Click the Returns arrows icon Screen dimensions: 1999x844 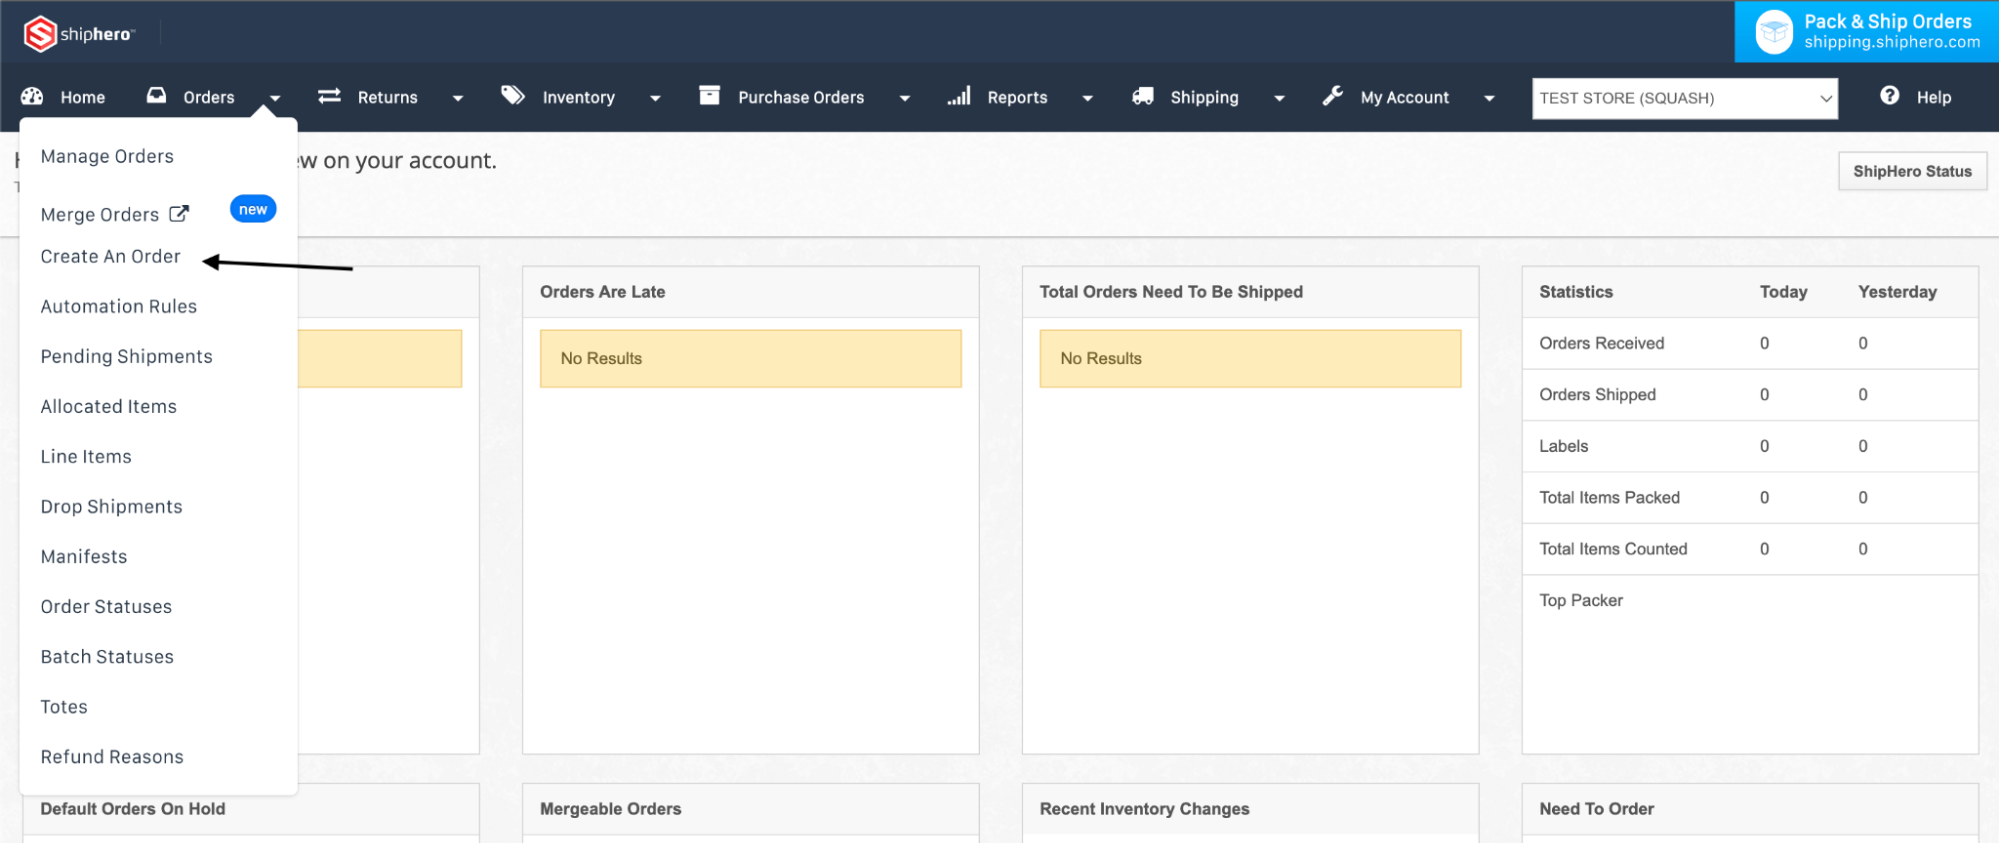[x=329, y=96]
